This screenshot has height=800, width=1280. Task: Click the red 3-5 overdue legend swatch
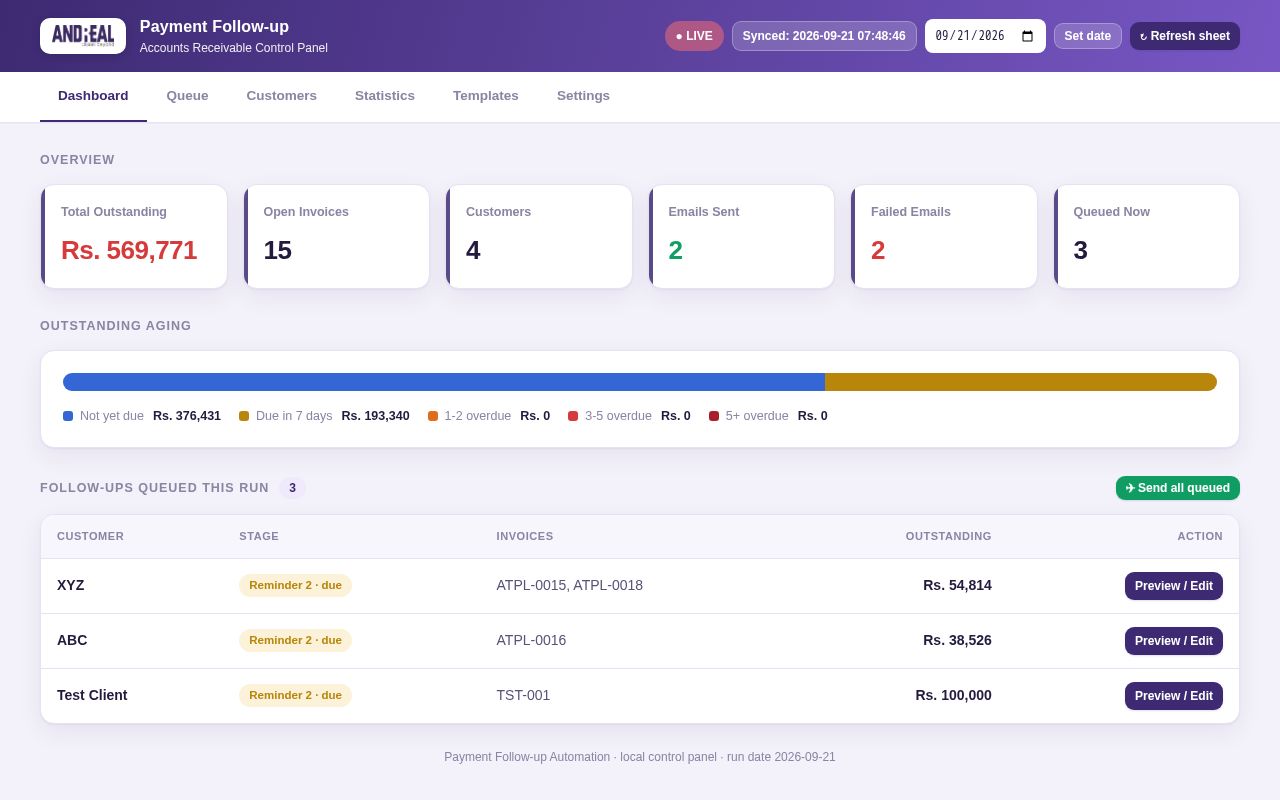(x=573, y=416)
